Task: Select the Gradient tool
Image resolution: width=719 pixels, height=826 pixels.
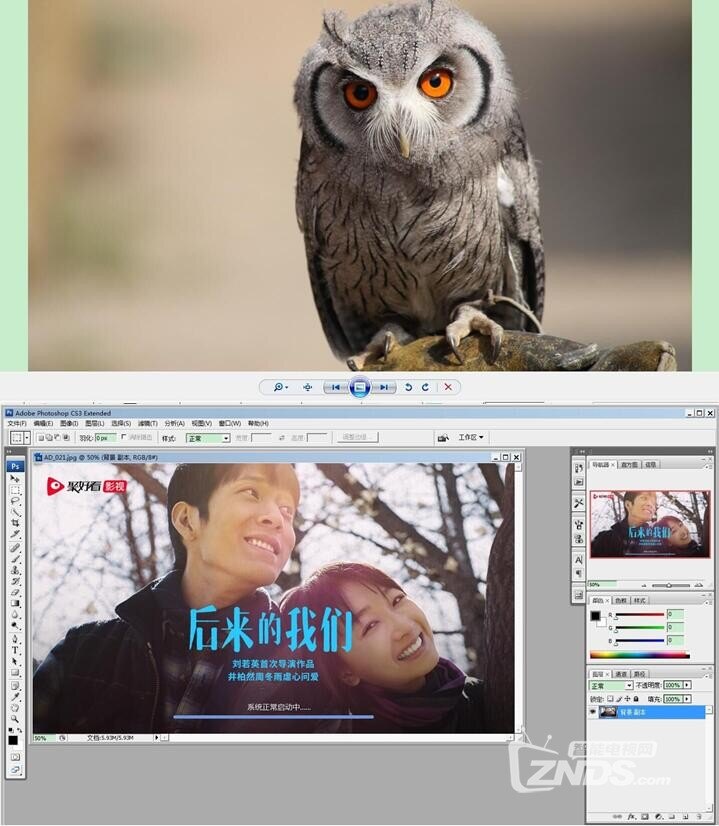Action: pos(15,603)
